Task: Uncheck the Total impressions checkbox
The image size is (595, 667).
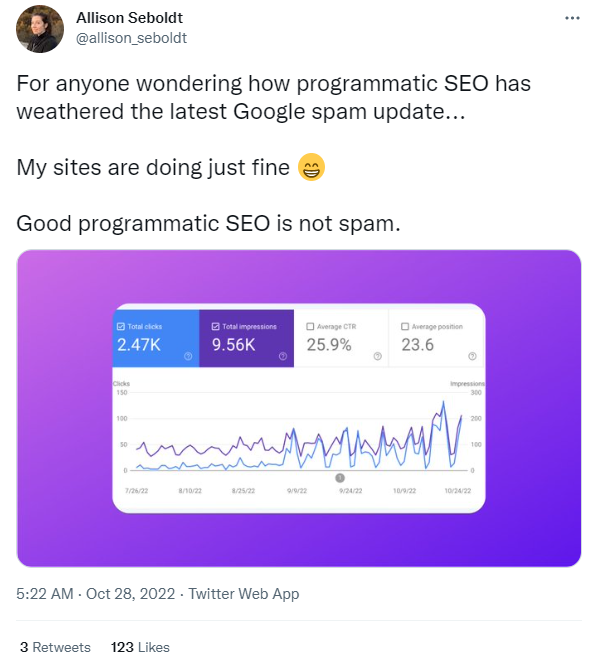Action: pos(216,326)
